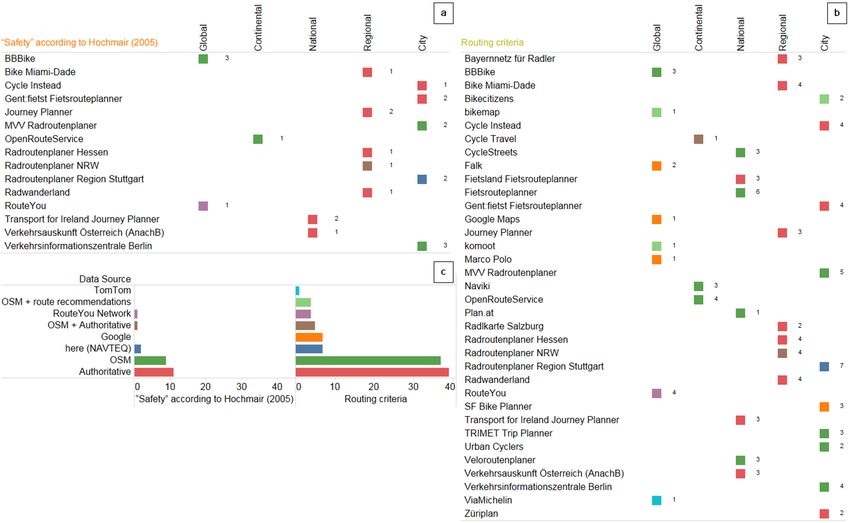Click the "Veloroutenplaner" row label

pyautogui.click(x=500, y=460)
